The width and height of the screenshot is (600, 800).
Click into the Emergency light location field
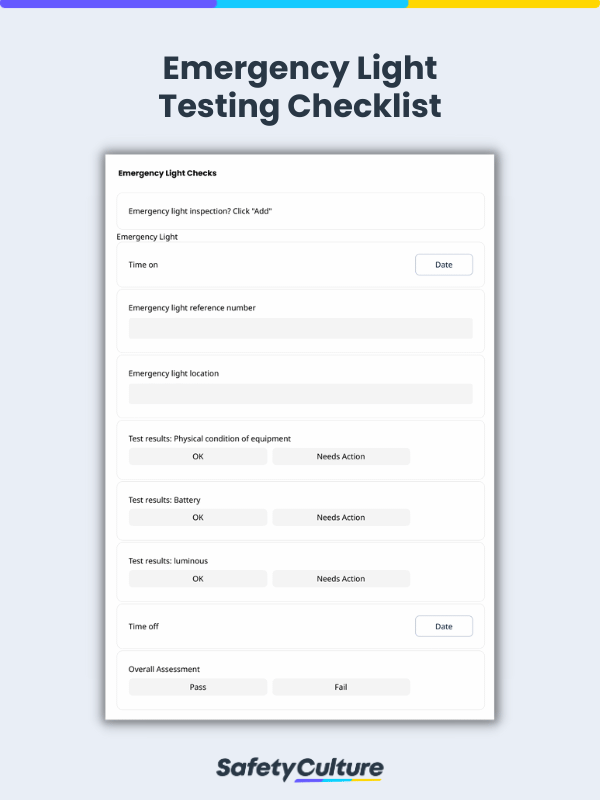[x=301, y=394]
